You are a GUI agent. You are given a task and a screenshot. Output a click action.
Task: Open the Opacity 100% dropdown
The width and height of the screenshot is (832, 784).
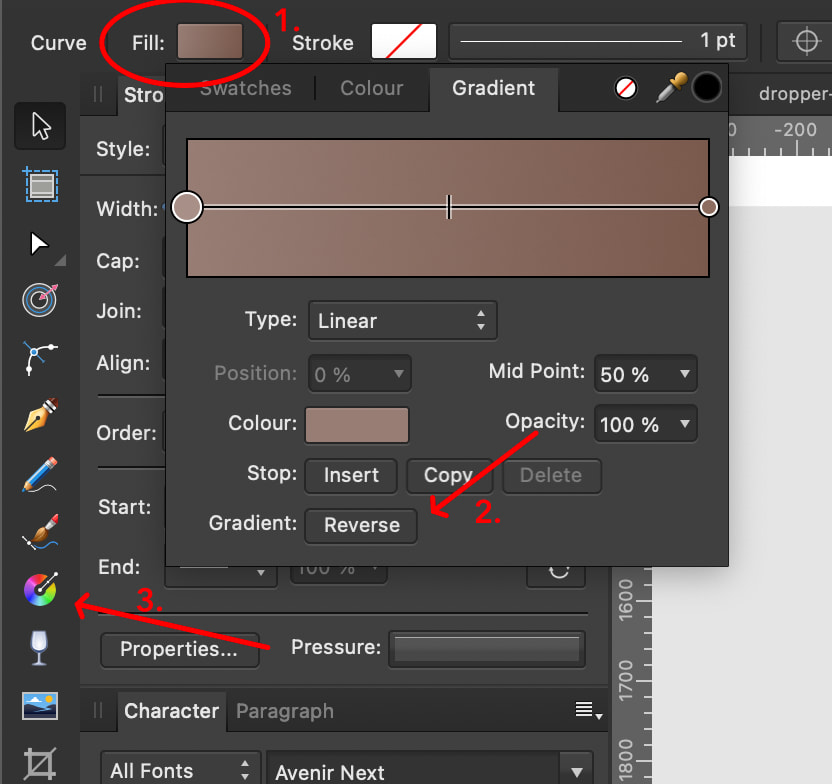click(645, 424)
